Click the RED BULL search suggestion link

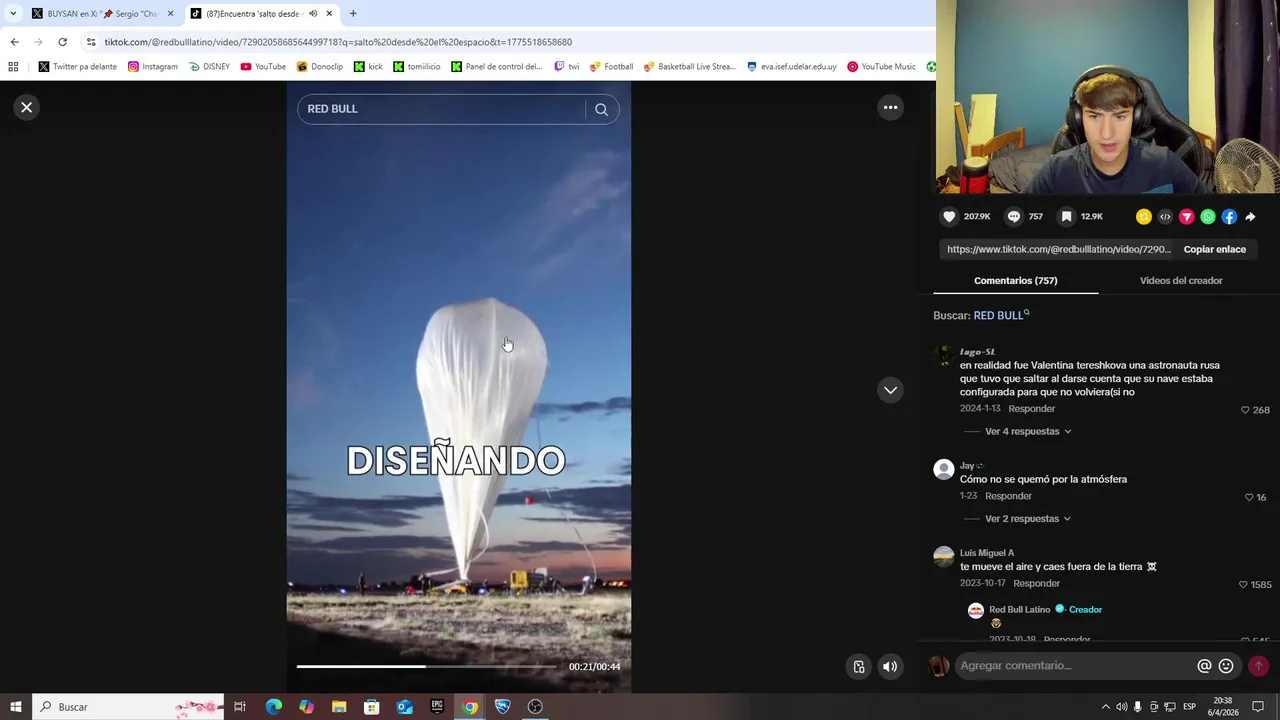[x=1001, y=315]
